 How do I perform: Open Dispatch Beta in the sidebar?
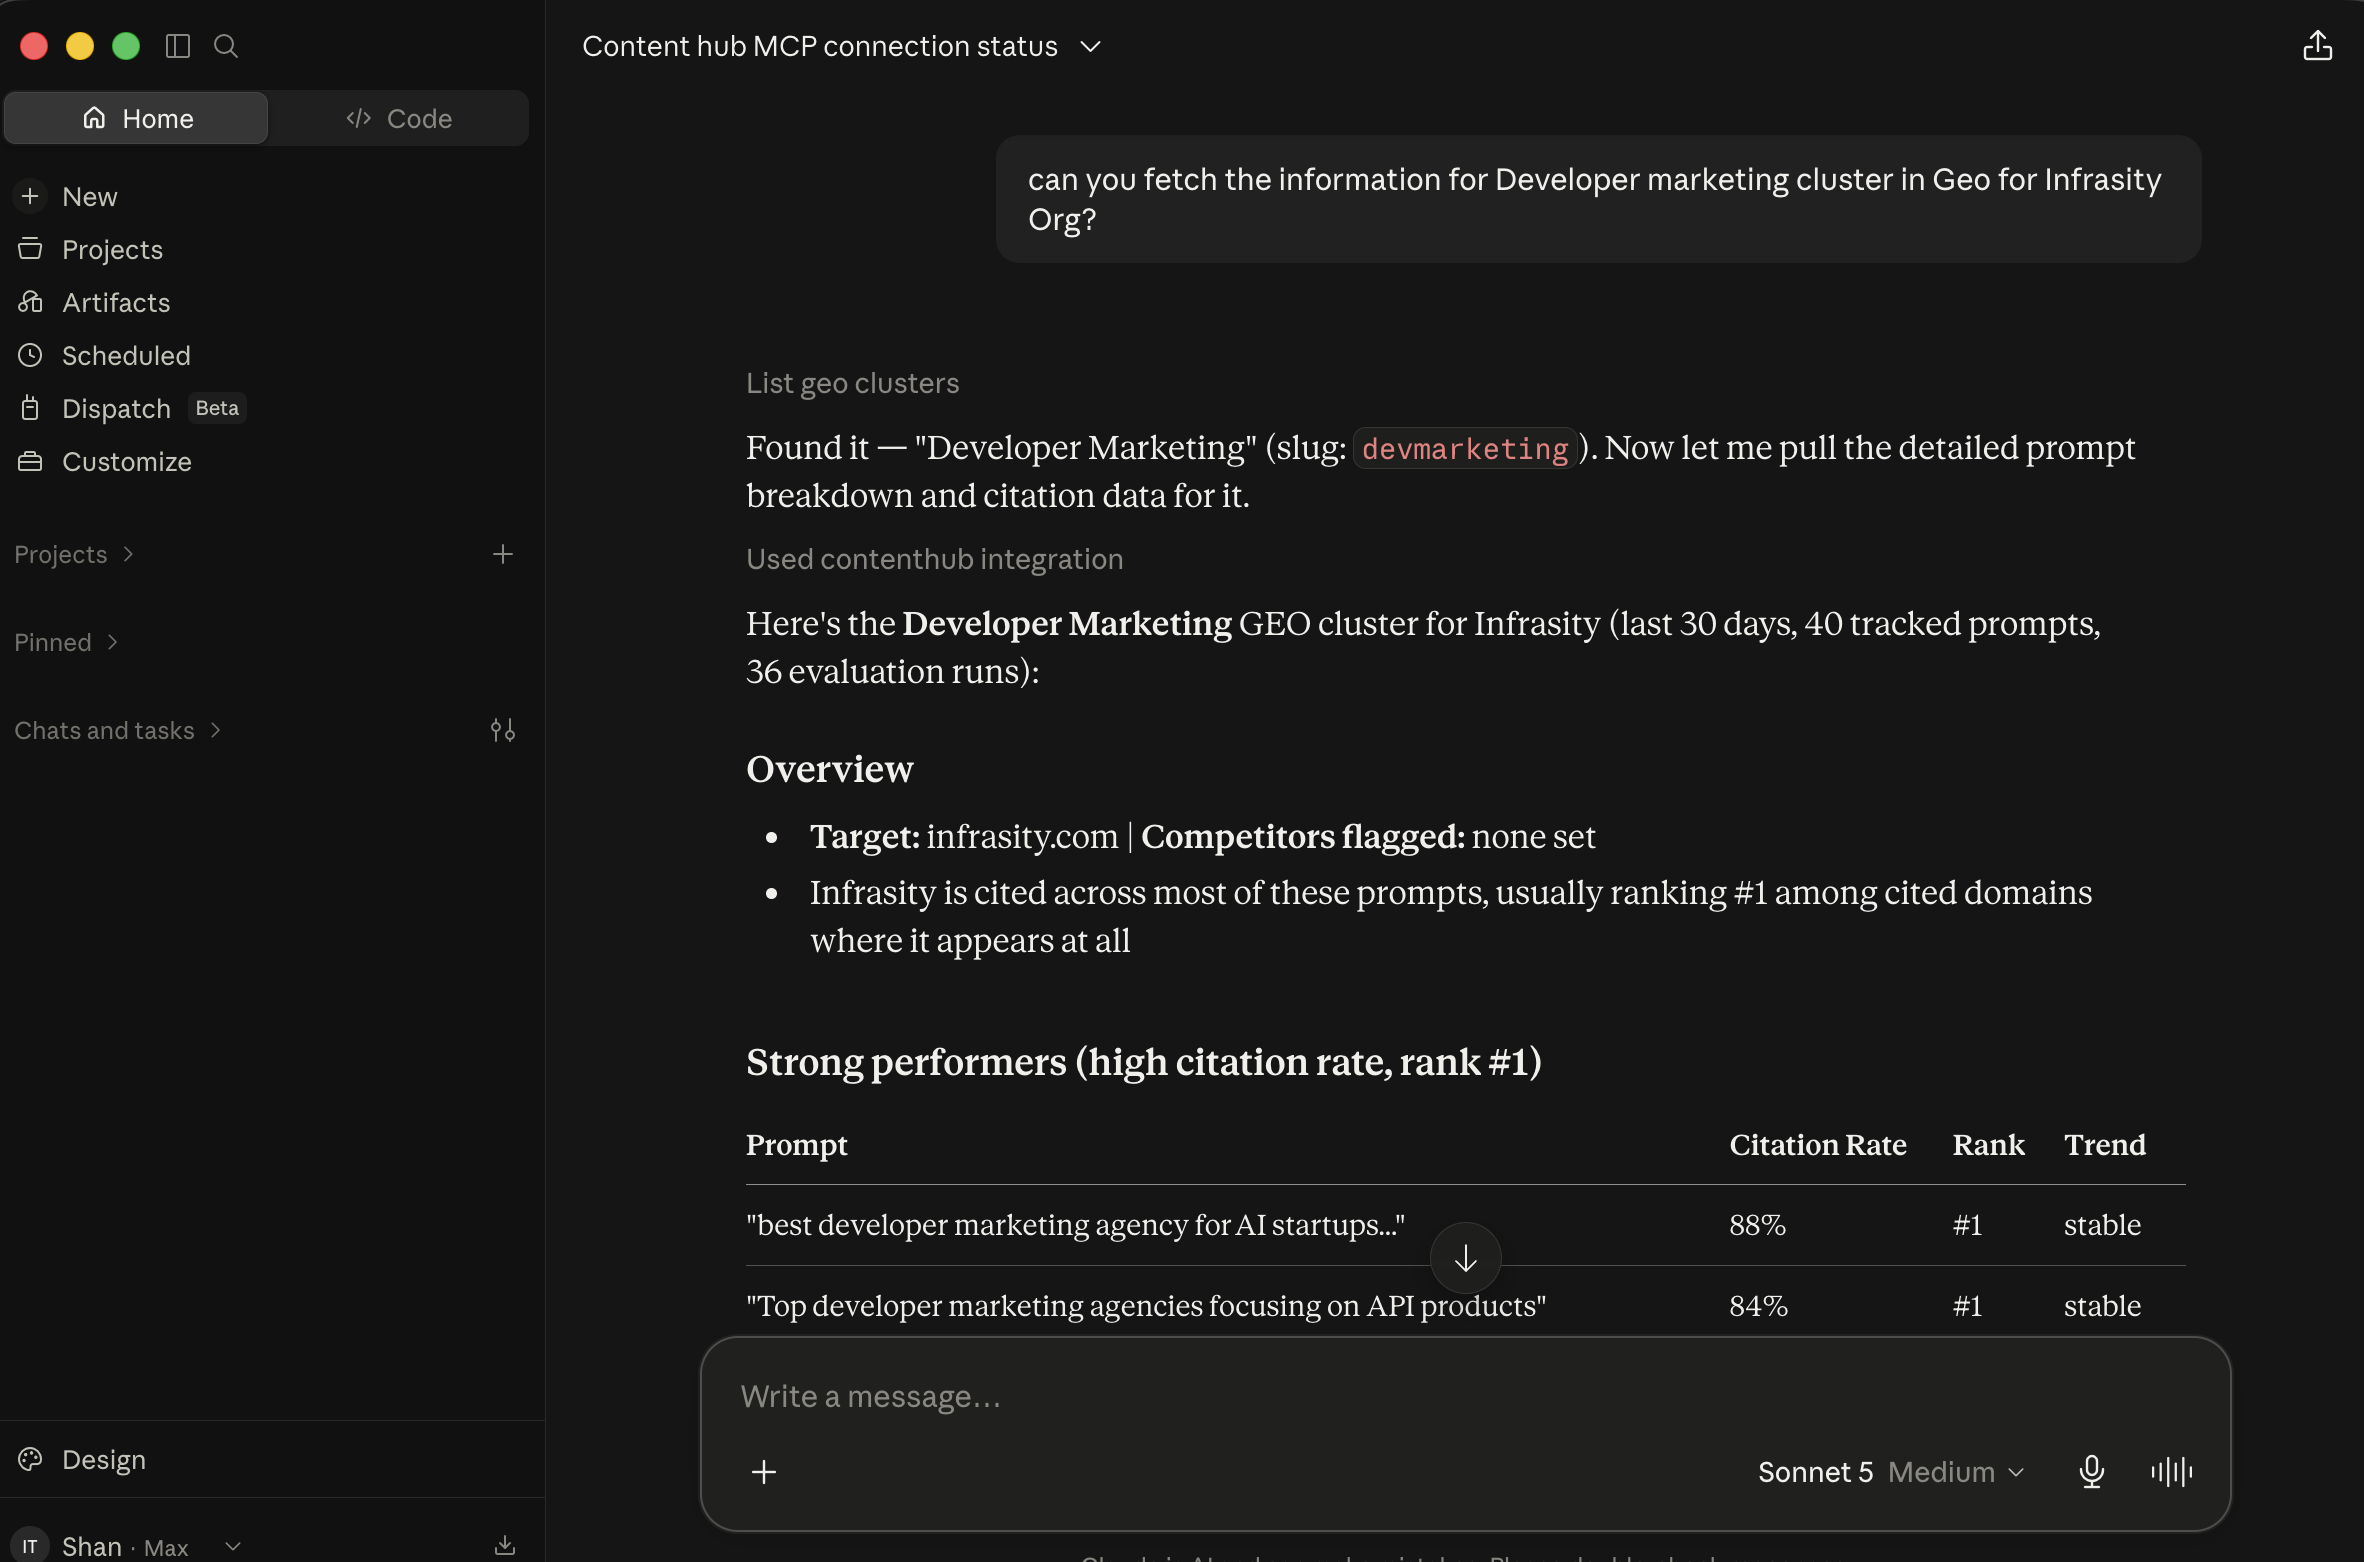pyautogui.click(x=130, y=408)
